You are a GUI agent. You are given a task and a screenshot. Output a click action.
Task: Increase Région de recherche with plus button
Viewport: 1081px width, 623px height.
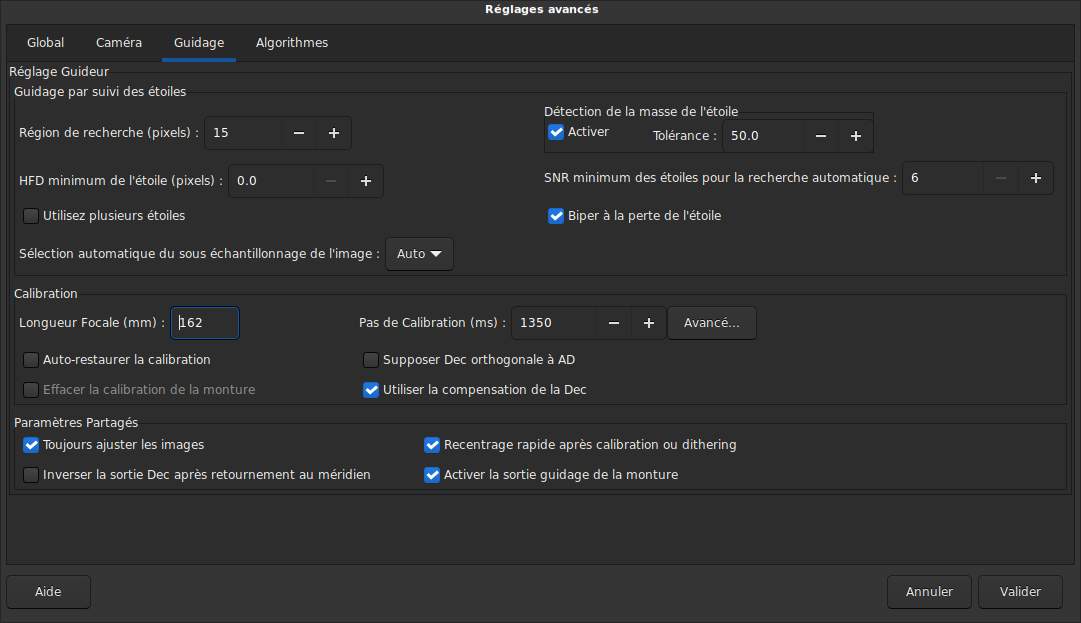click(334, 132)
